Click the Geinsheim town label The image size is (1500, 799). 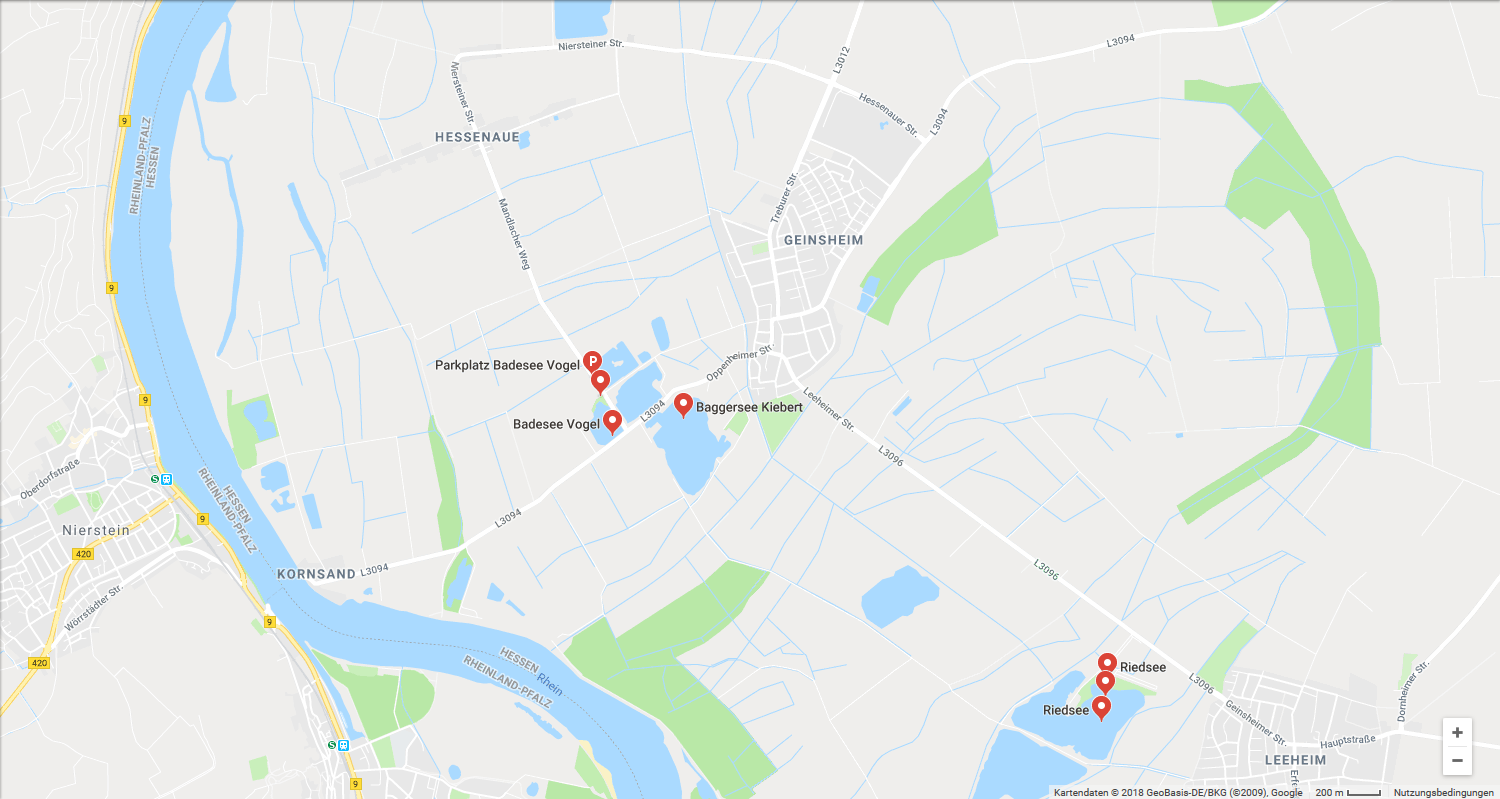pyautogui.click(x=823, y=240)
